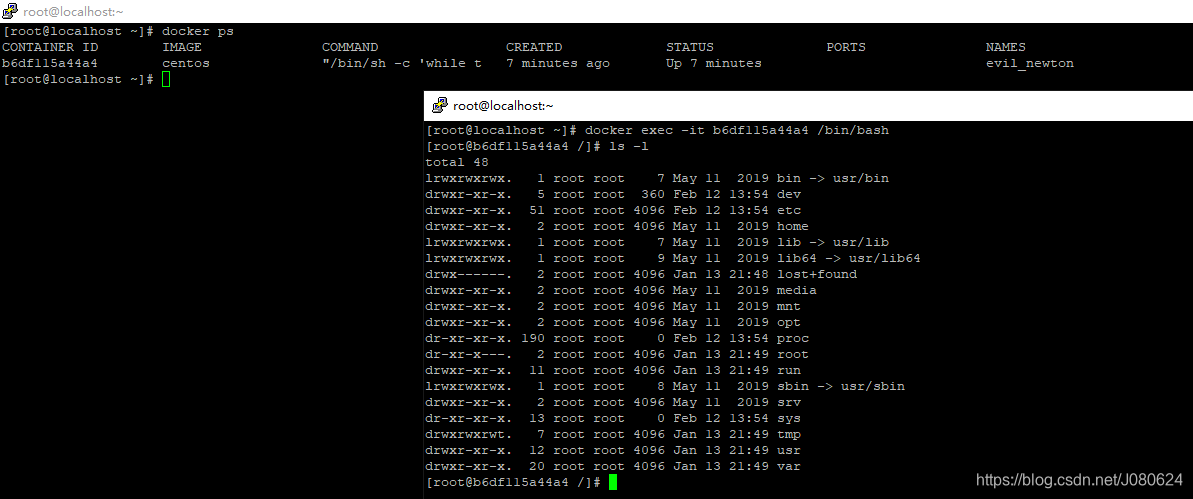
Task: Select the 'NAMES' column header
Action: click(x=1006, y=47)
